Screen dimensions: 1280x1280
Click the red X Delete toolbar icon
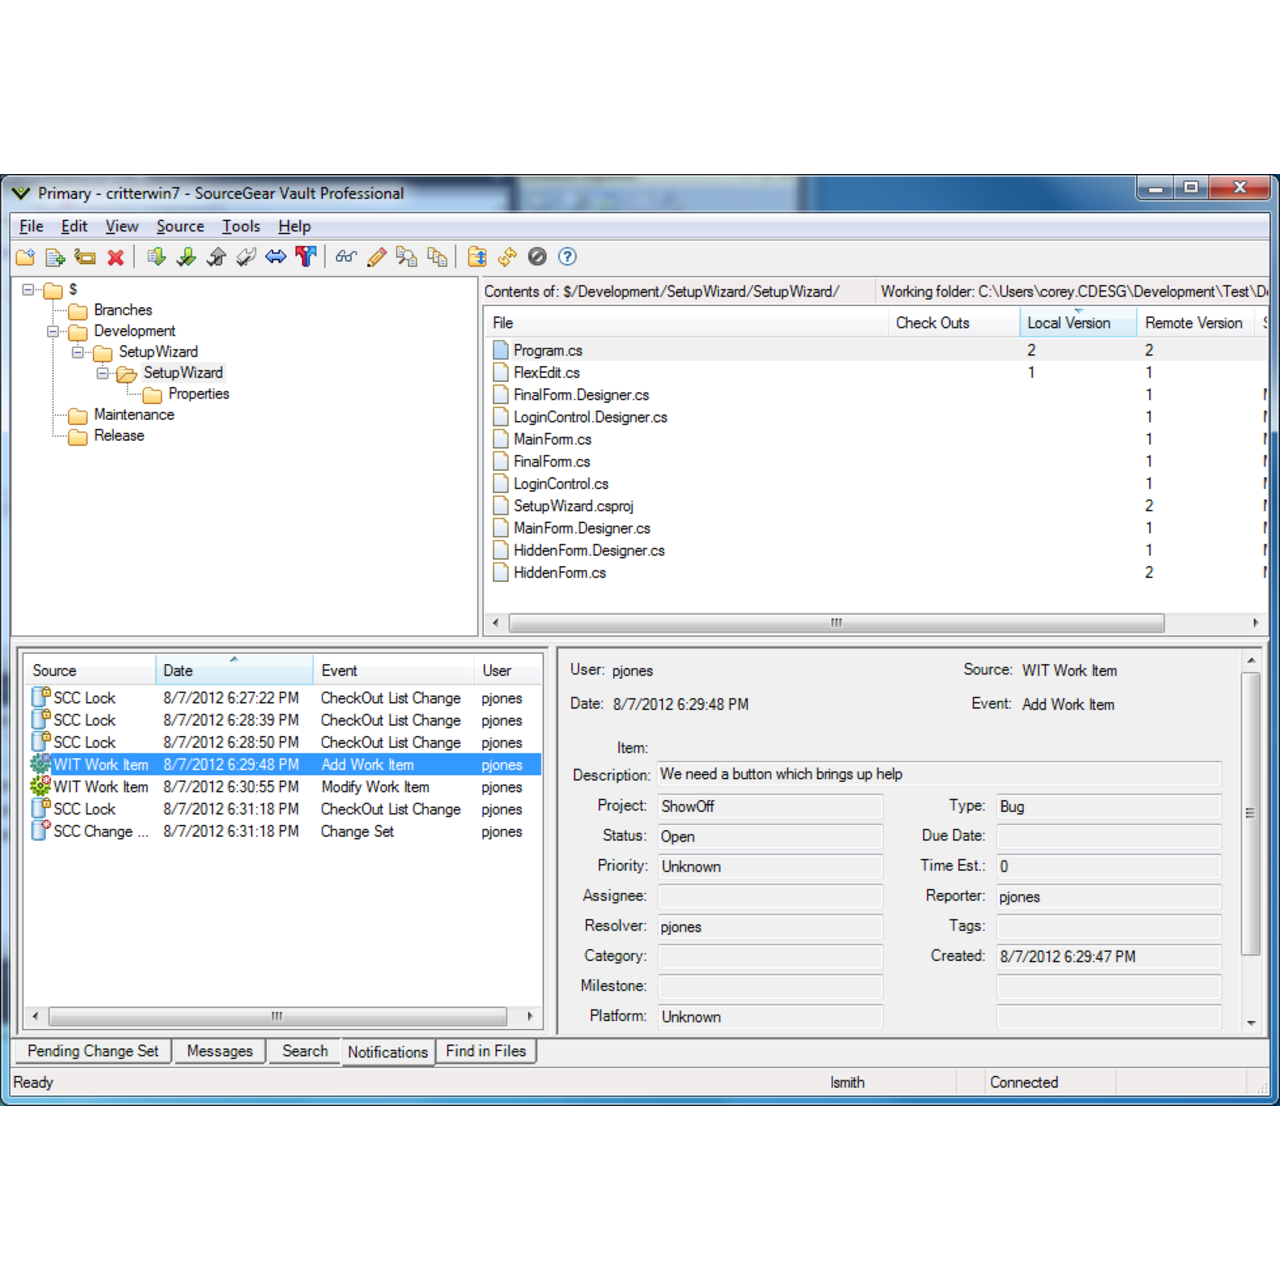click(x=116, y=257)
